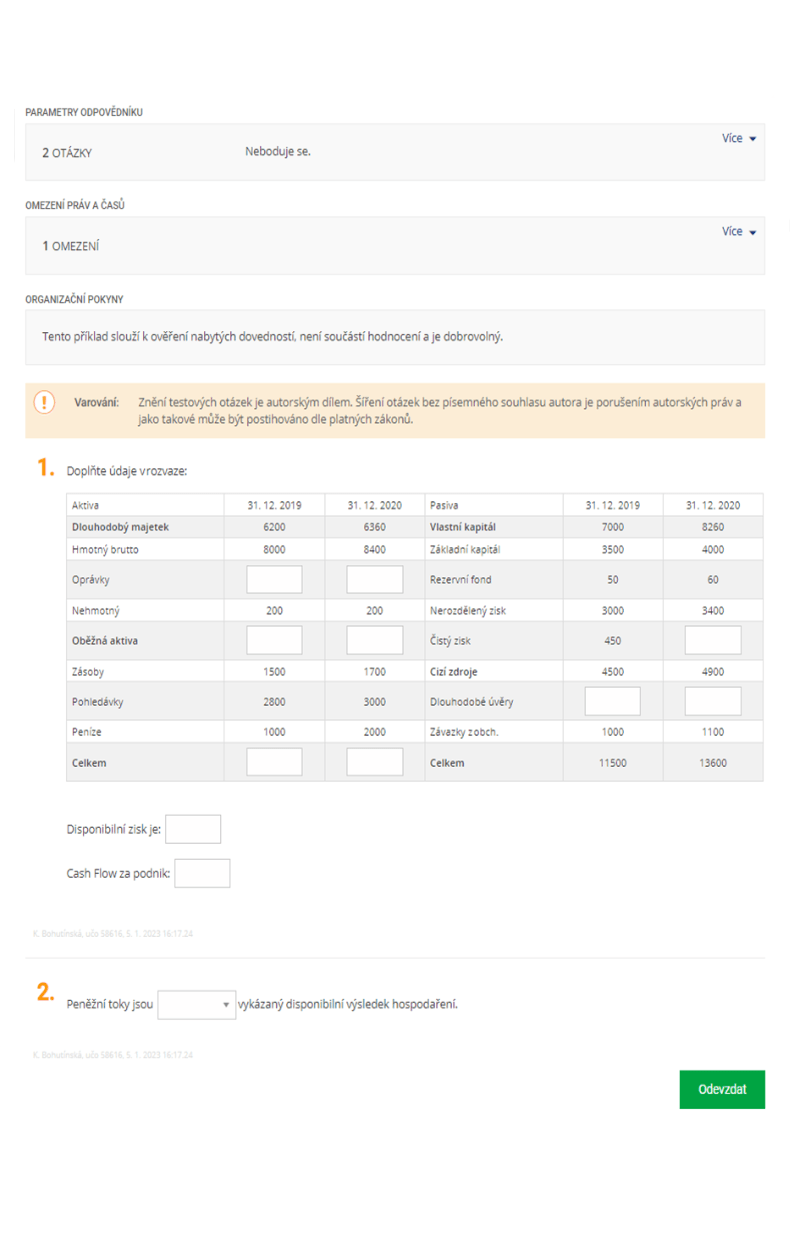Select the Oběžná aktiva 2019 input box

(274, 641)
